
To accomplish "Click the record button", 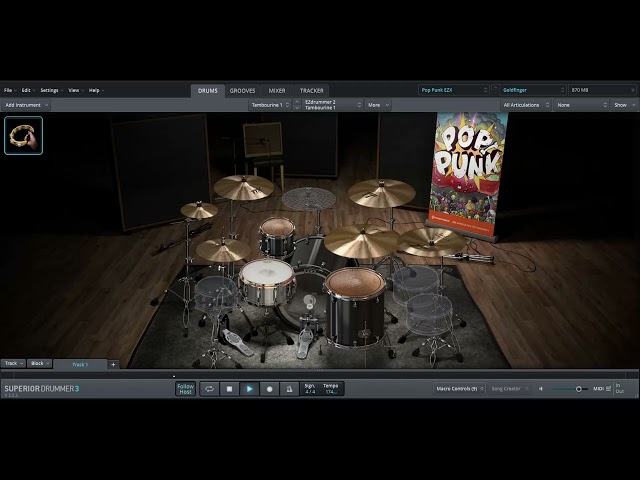I will [269, 389].
